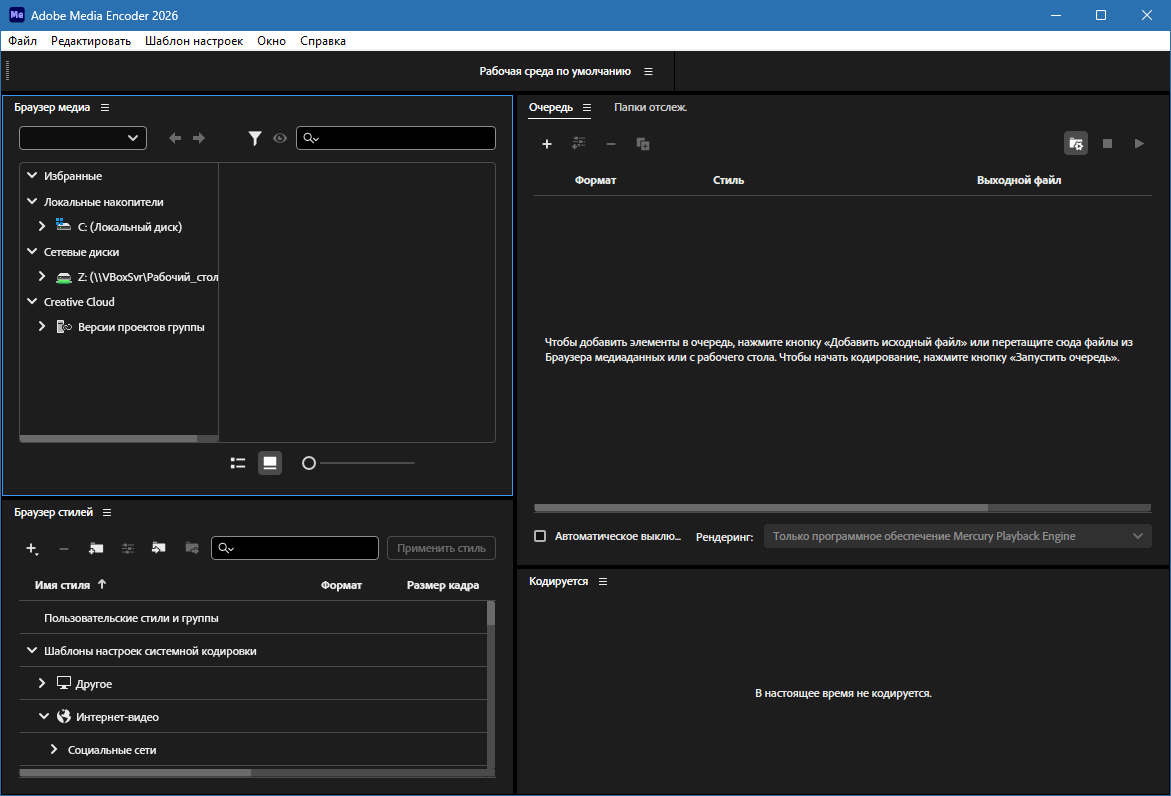
Task: Add a source file to the queue
Action: [547, 144]
